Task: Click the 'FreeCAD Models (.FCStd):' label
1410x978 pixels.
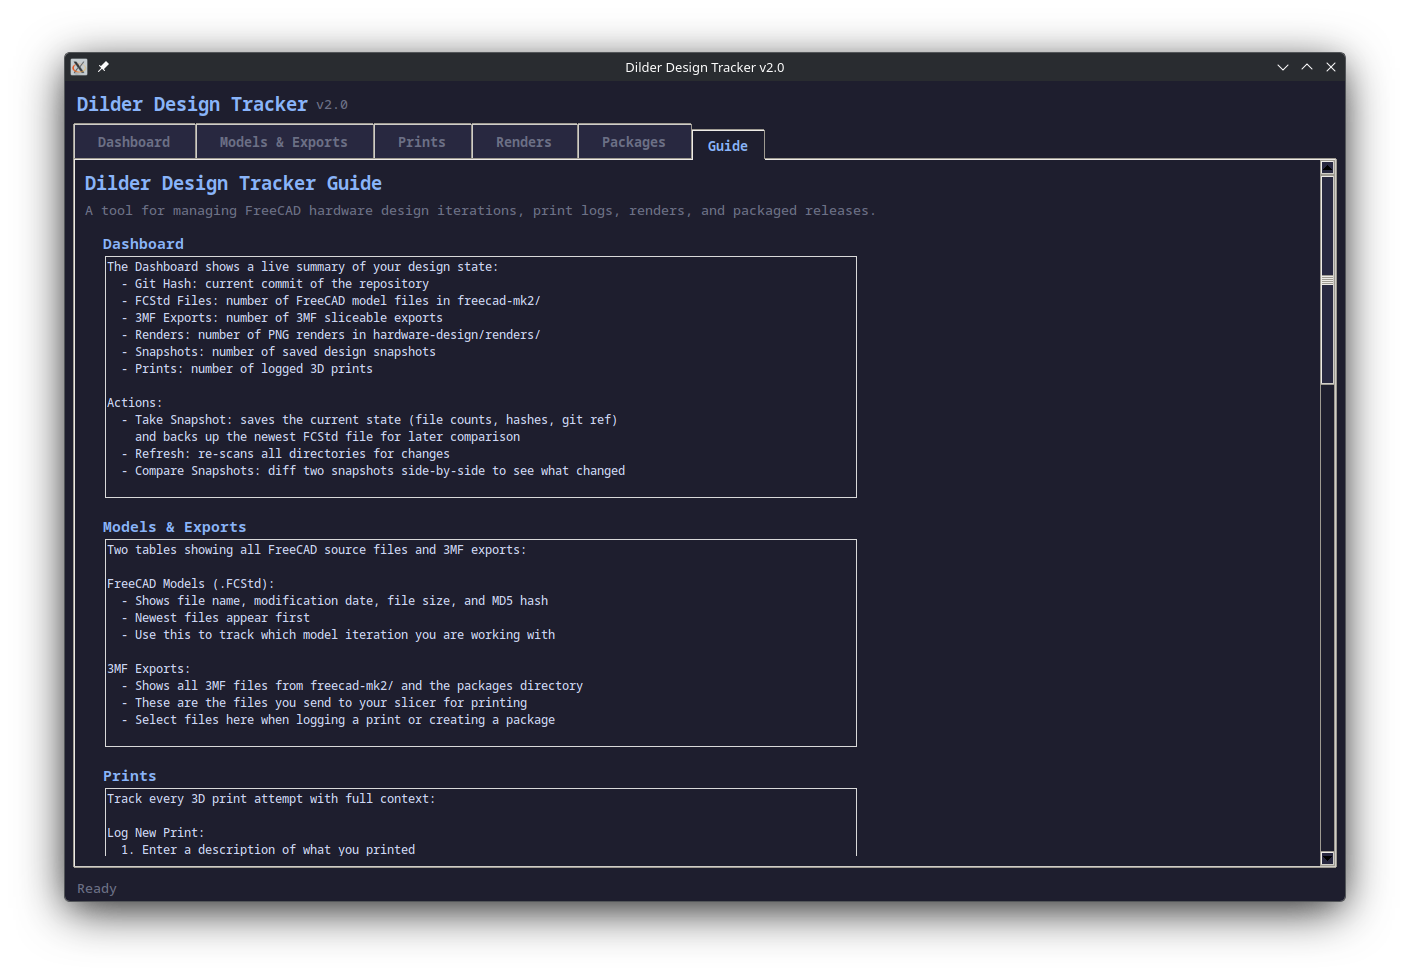Action: [190, 584]
